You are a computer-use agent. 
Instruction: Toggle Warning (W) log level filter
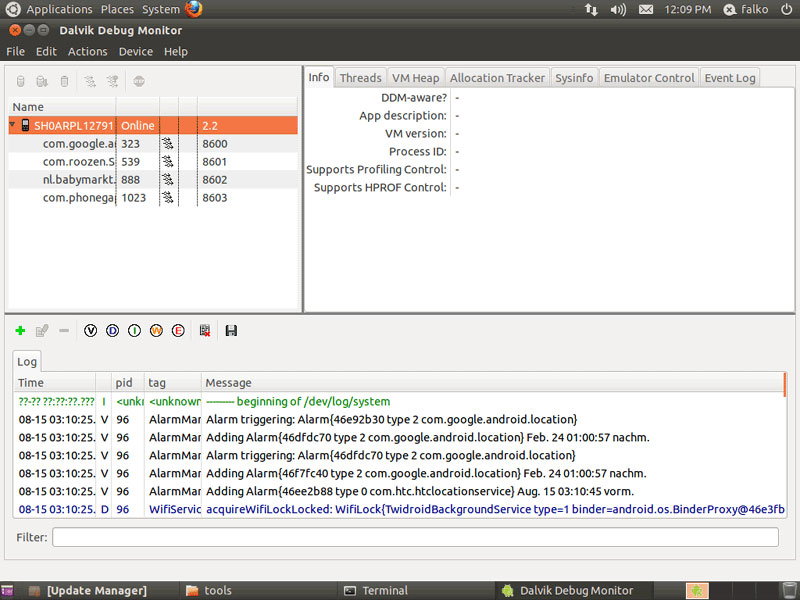pos(156,331)
